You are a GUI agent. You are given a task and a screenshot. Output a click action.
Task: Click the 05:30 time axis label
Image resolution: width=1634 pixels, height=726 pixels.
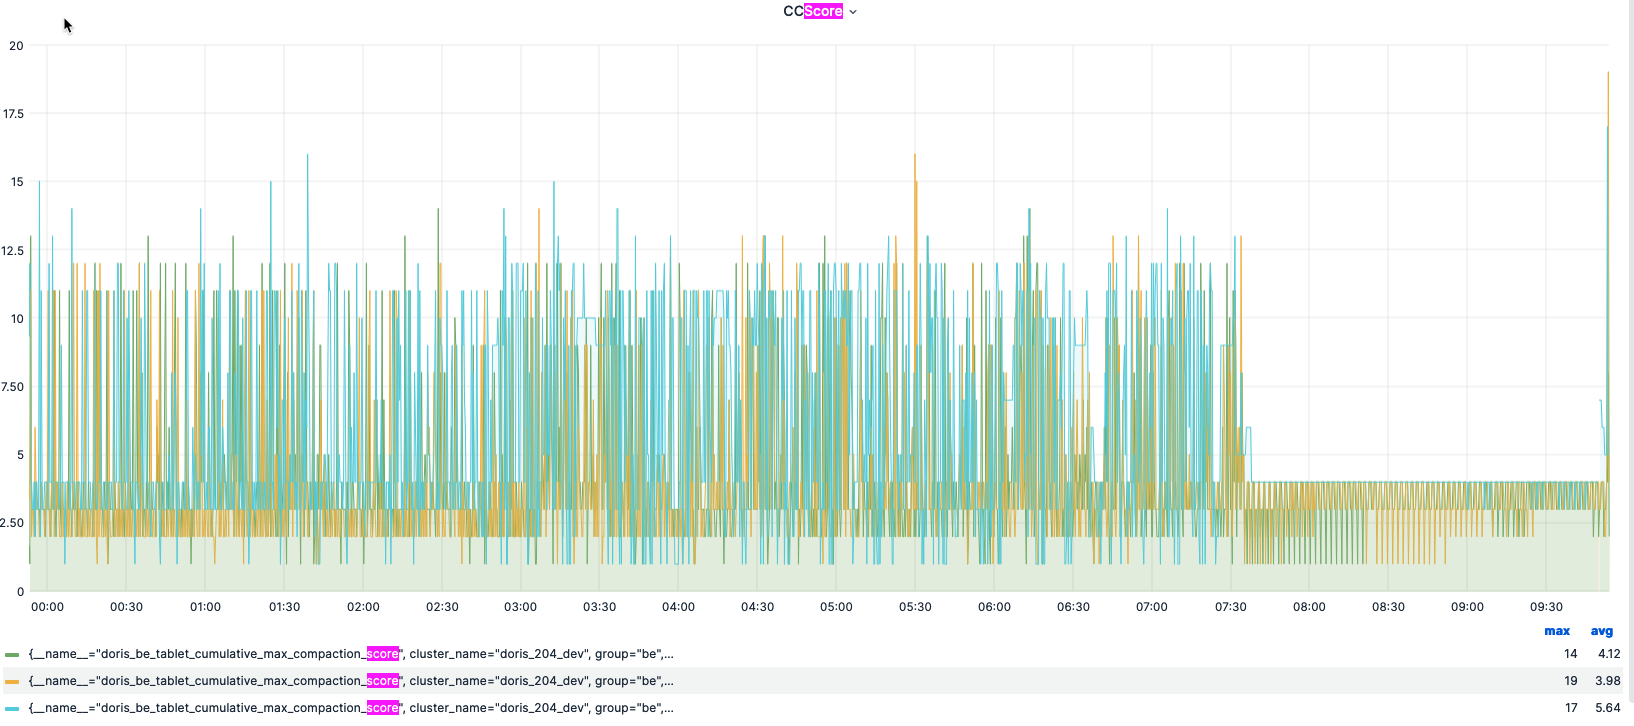(x=915, y=607)
